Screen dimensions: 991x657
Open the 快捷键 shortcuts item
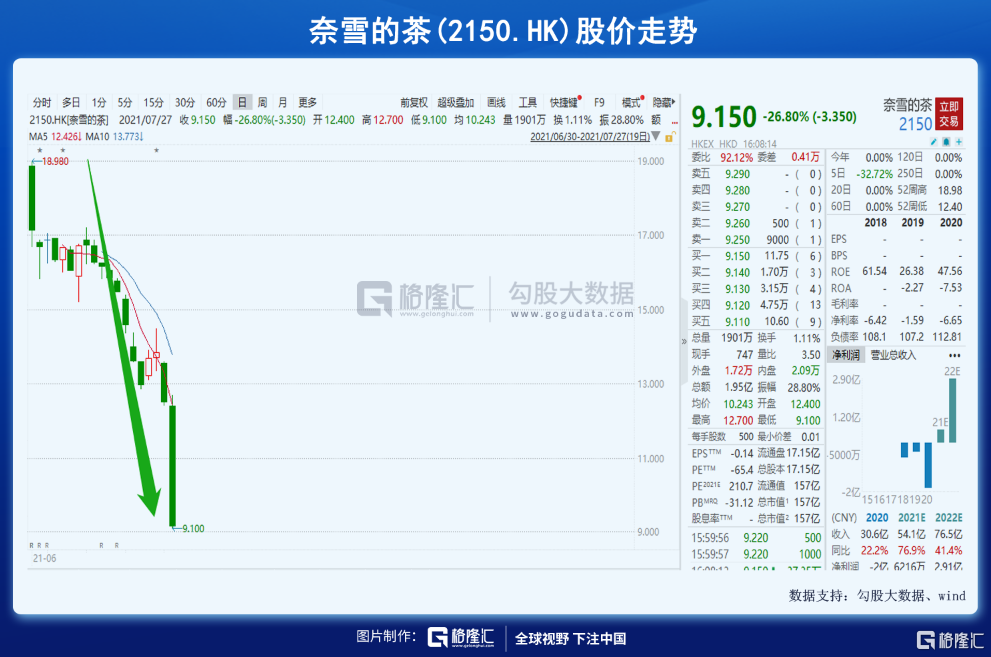pyautogui.click(x=564, y=102)
